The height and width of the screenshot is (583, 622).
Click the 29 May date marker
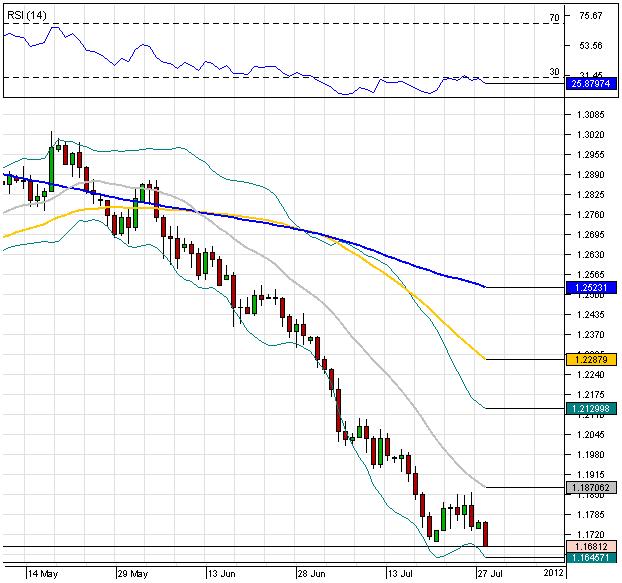[x=132, y=573]
